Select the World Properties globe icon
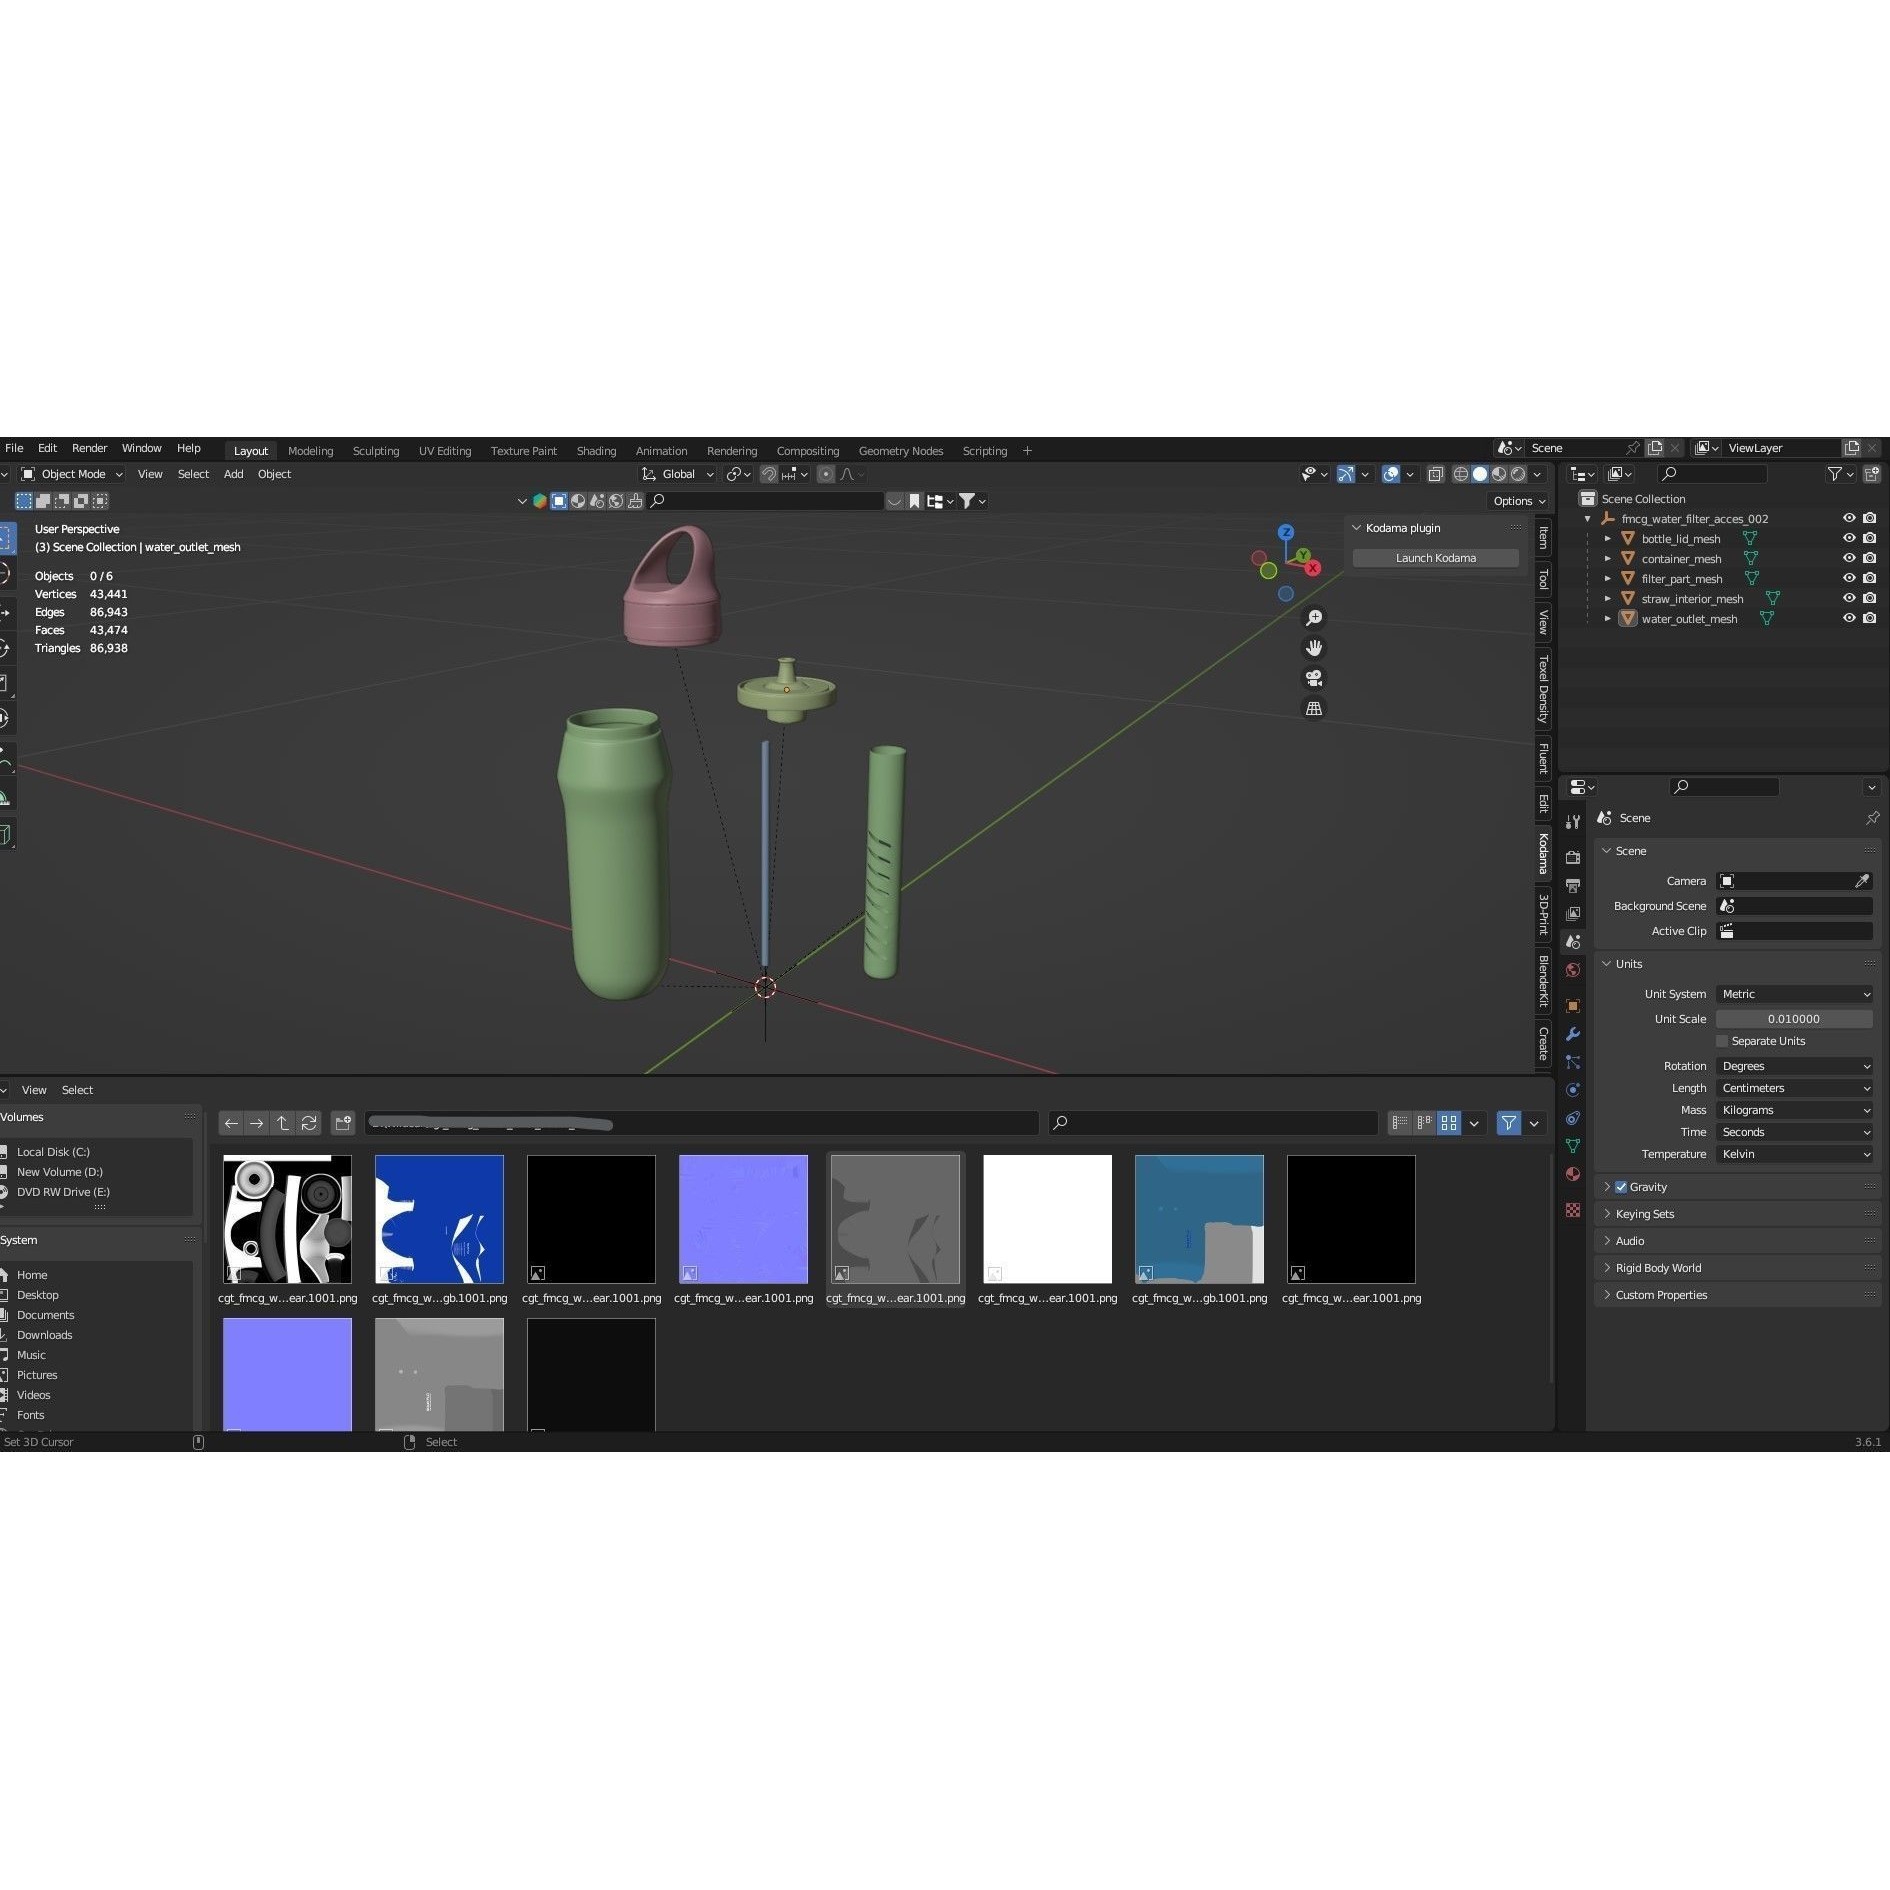Screen dimensions: 1890x1890 tap(1573, 968)
